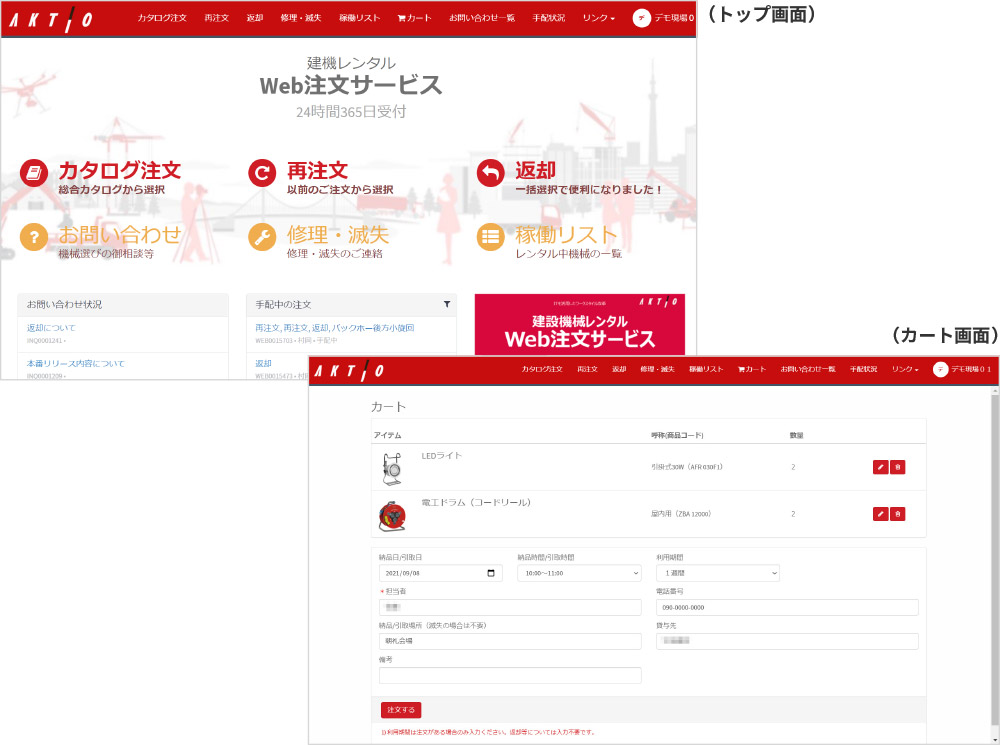This screenshot has height=745, width=1000.
Task: Click the 修理・滅失 wrench icon
Action: [262, 237]
